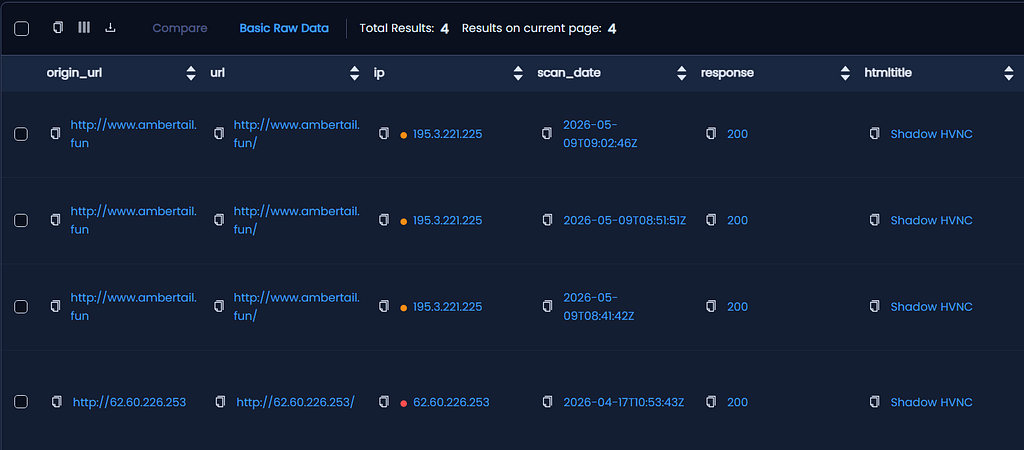Copy origin_url in the 09:02:46Z row
The width and height of the screenshot is (1024, 450).
tap(56, 133)
